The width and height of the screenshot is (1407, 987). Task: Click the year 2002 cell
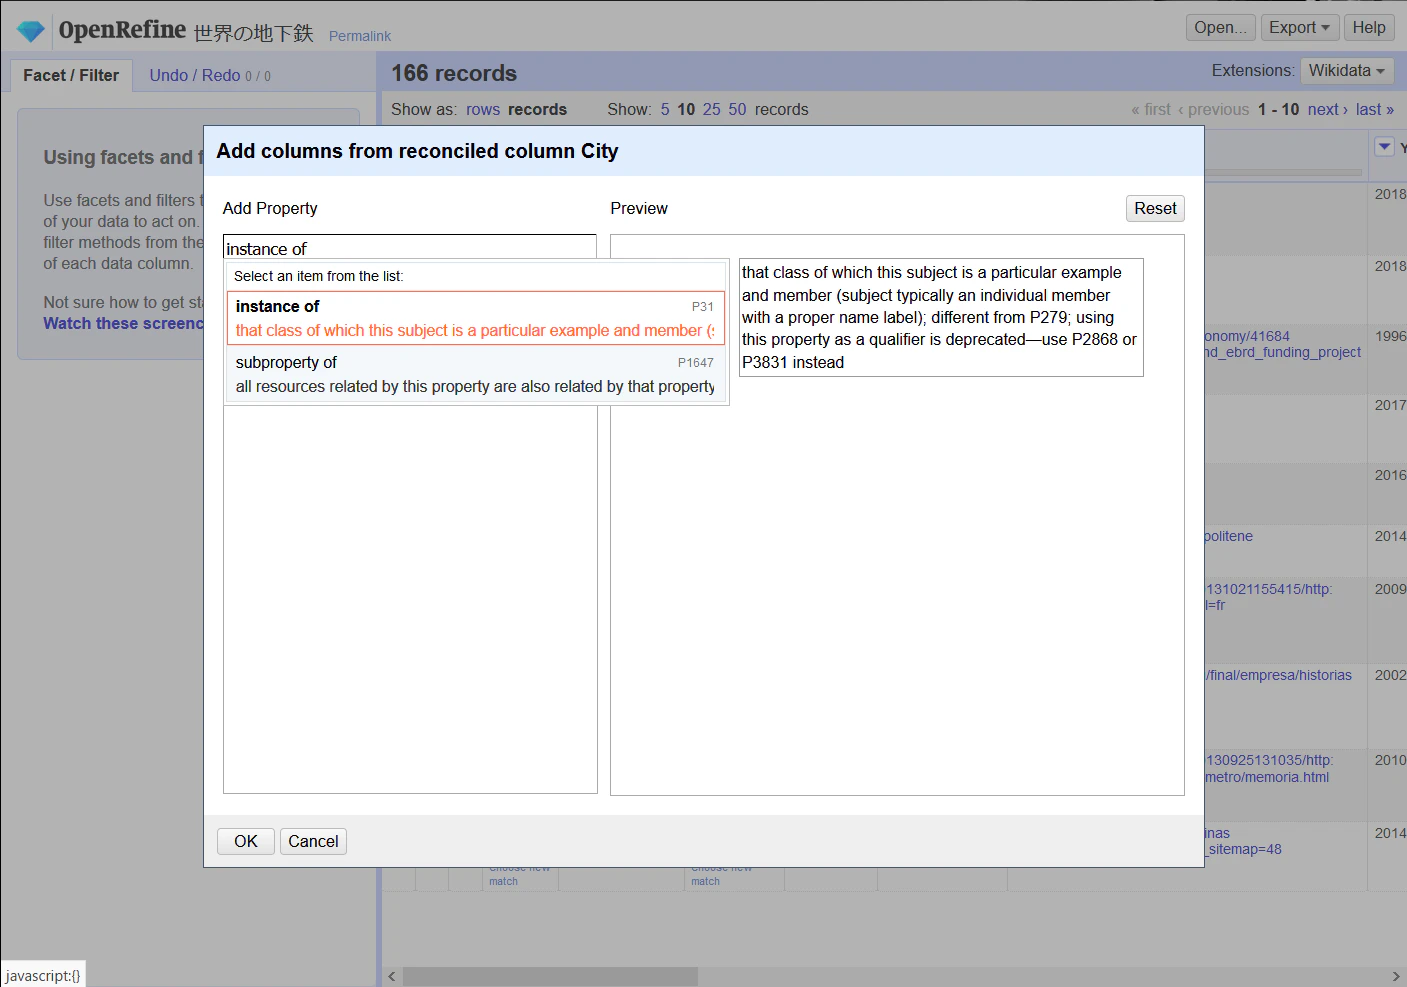(x=1390, y=675)
